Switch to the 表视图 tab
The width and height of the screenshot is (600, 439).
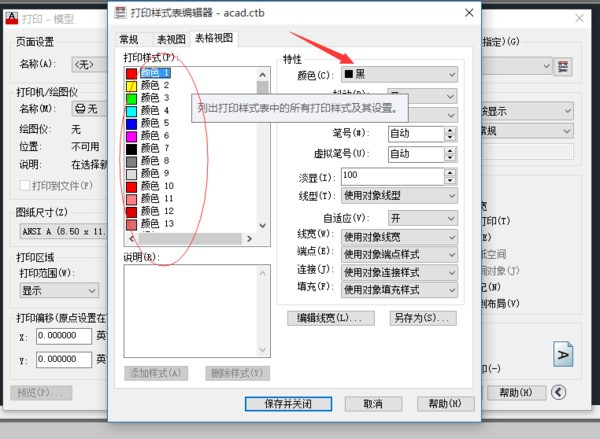point(171,39)
